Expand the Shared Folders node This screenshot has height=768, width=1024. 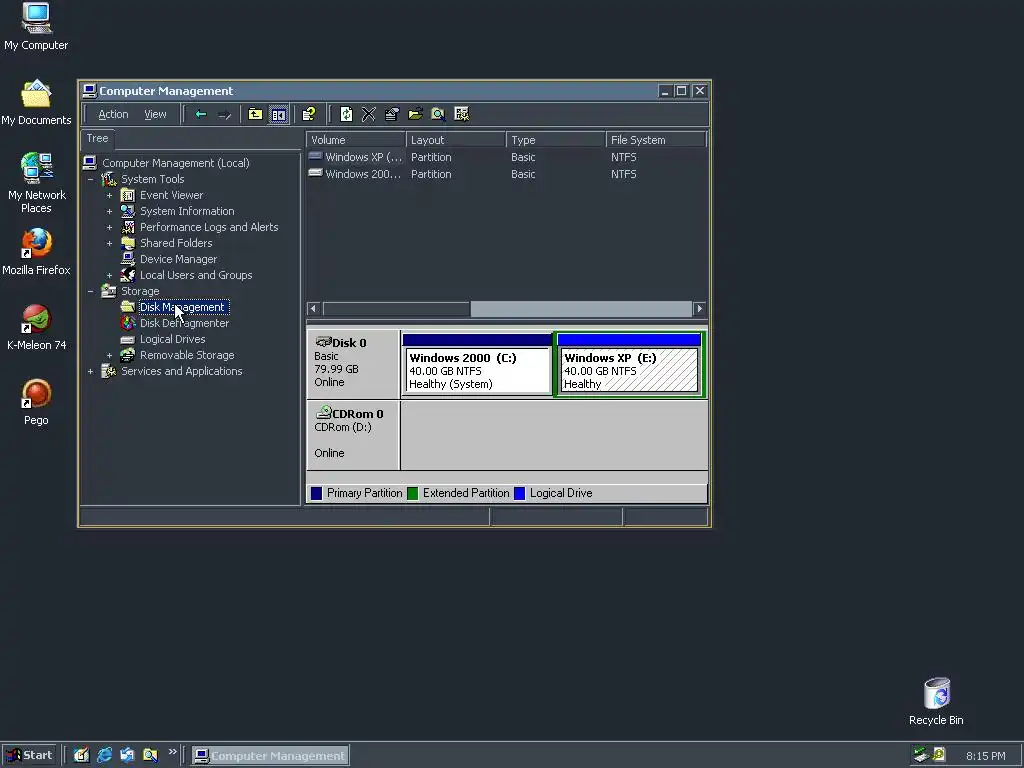click(109, 244)
